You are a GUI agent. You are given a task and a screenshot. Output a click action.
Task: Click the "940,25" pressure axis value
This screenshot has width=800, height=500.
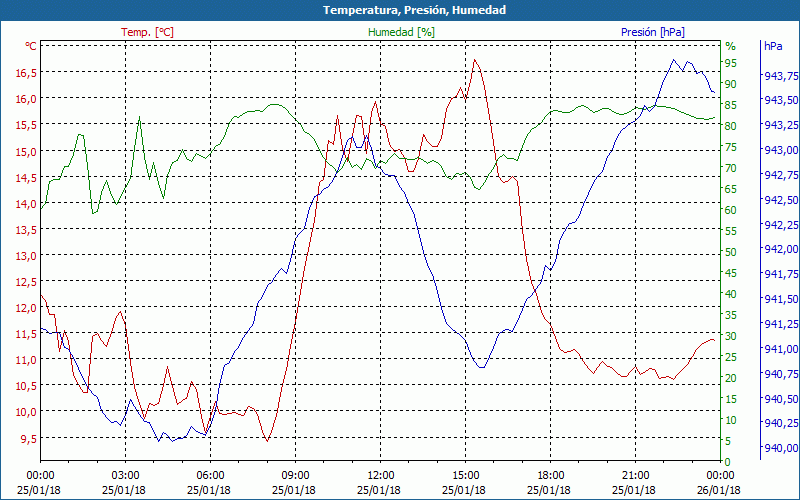click(781, 423)
